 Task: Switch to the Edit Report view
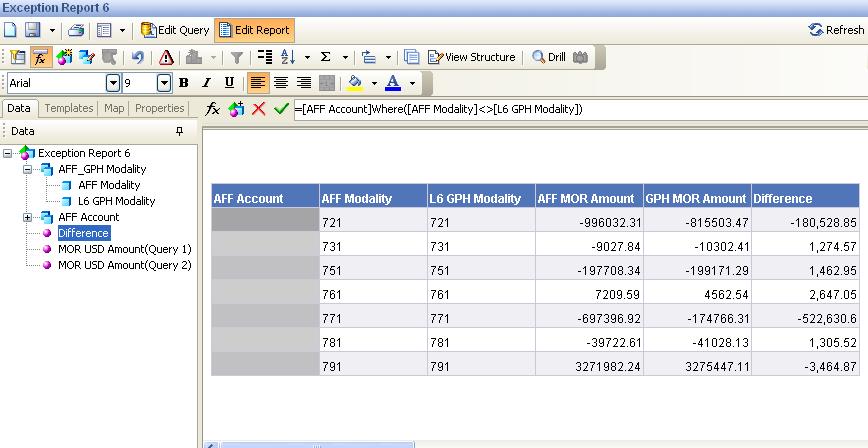pyautogui.click(x=254, y=30)
